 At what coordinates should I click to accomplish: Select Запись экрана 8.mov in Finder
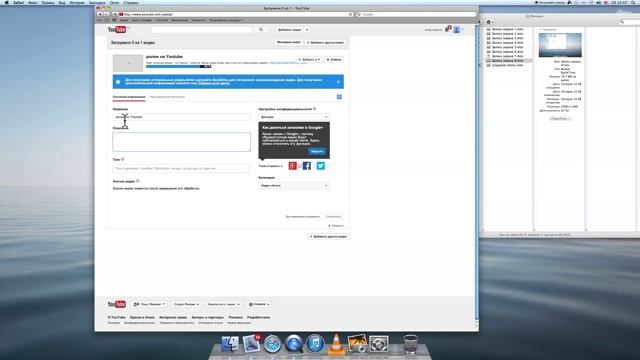(x=507, y=60)
